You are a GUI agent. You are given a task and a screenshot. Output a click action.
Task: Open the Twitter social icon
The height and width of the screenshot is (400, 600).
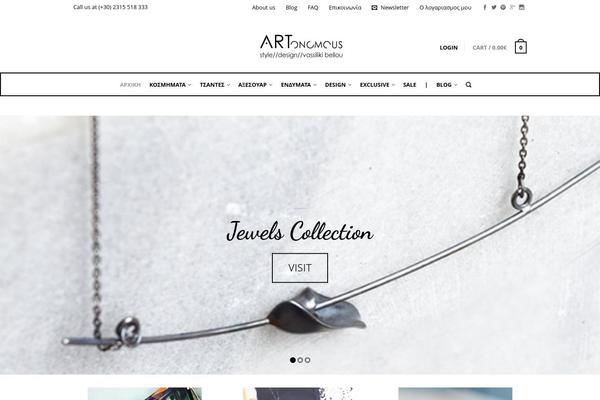494,7
